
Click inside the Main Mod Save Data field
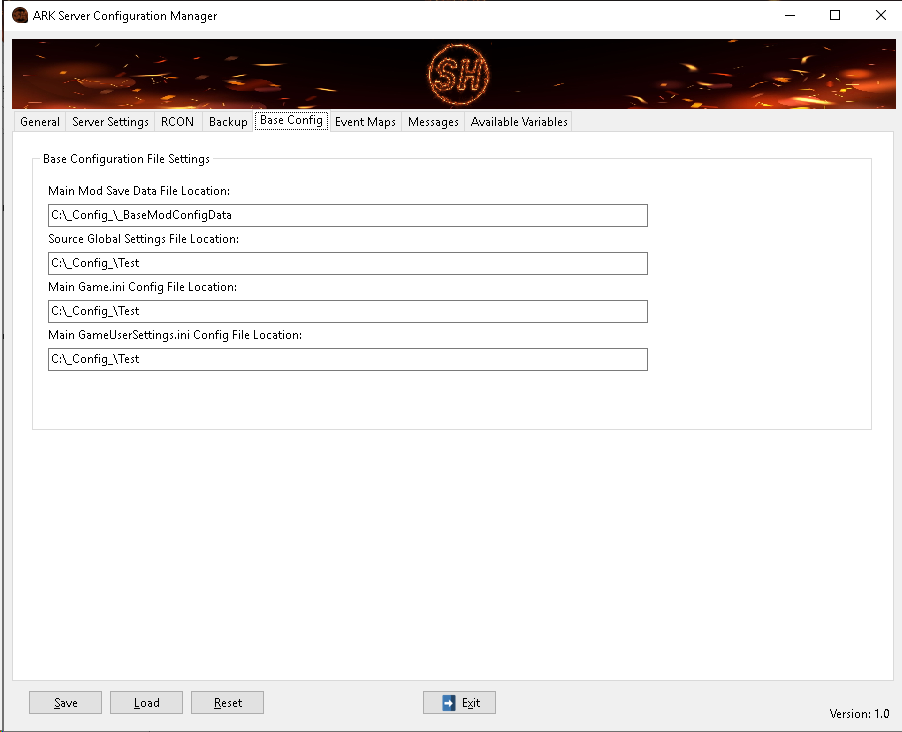(x=347, y=215)
